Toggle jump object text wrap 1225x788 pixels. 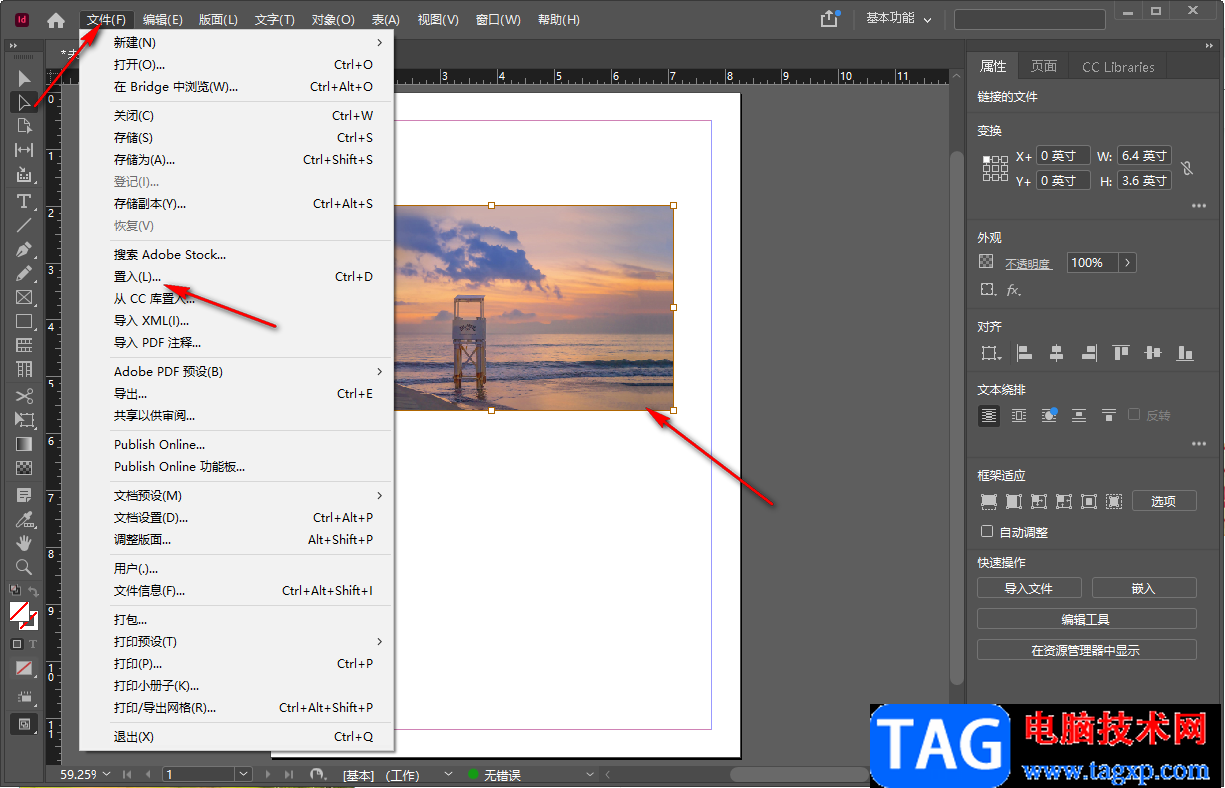coord(1079,415)
